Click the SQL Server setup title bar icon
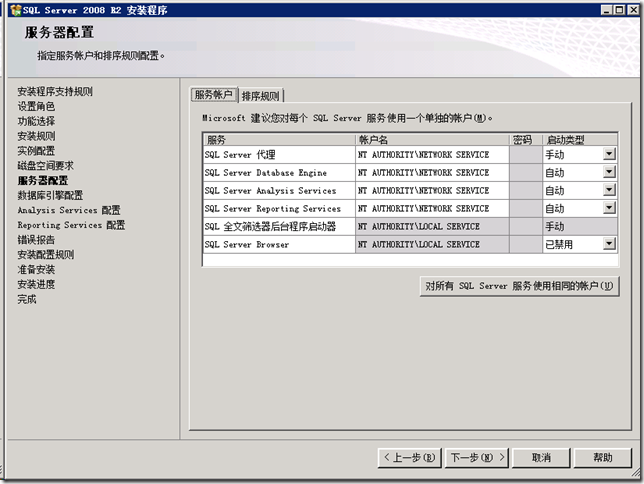 coord(16,10)
